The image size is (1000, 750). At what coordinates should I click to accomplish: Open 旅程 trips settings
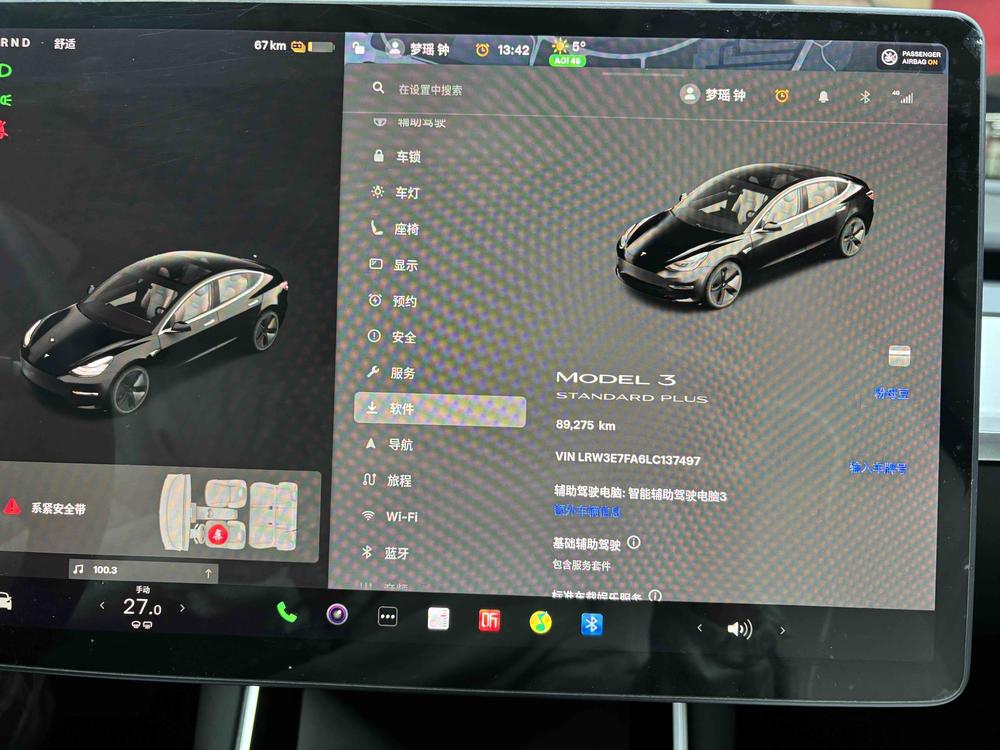[x=387, y=480]
